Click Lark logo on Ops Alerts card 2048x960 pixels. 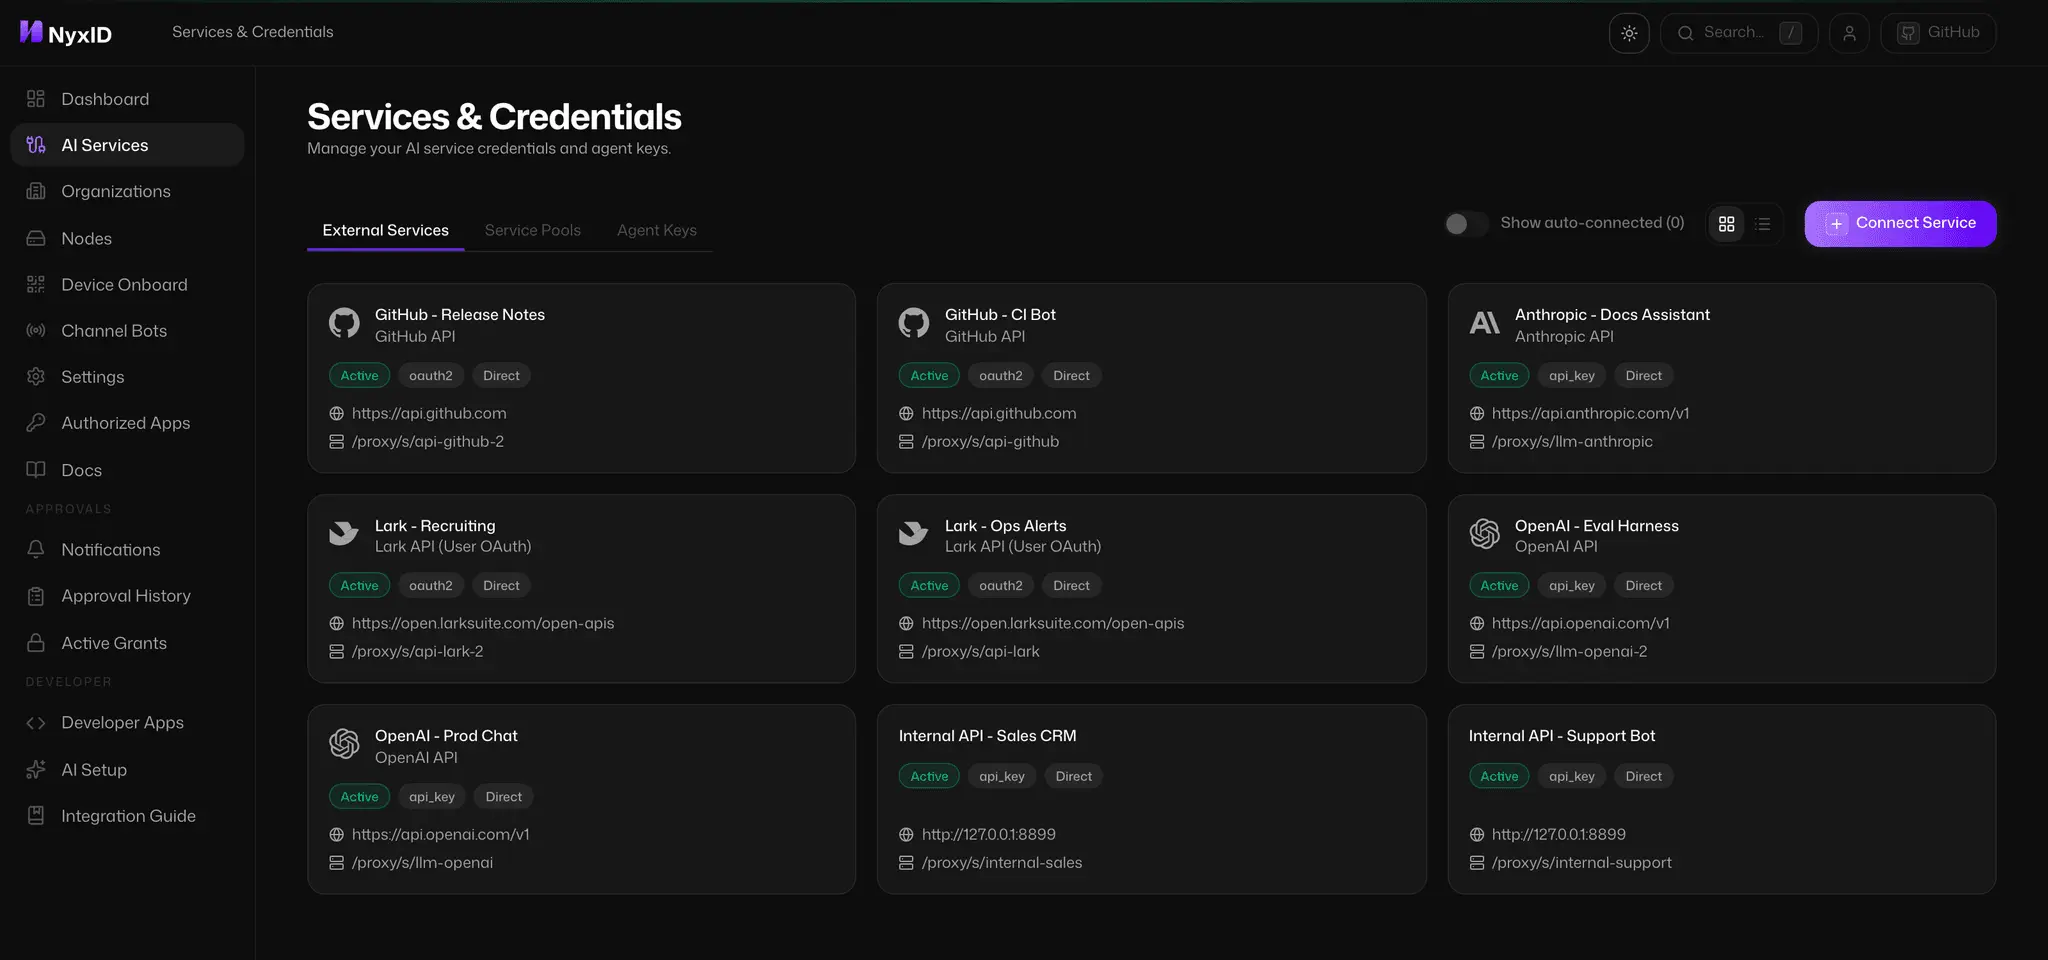(x=914, y=533)
